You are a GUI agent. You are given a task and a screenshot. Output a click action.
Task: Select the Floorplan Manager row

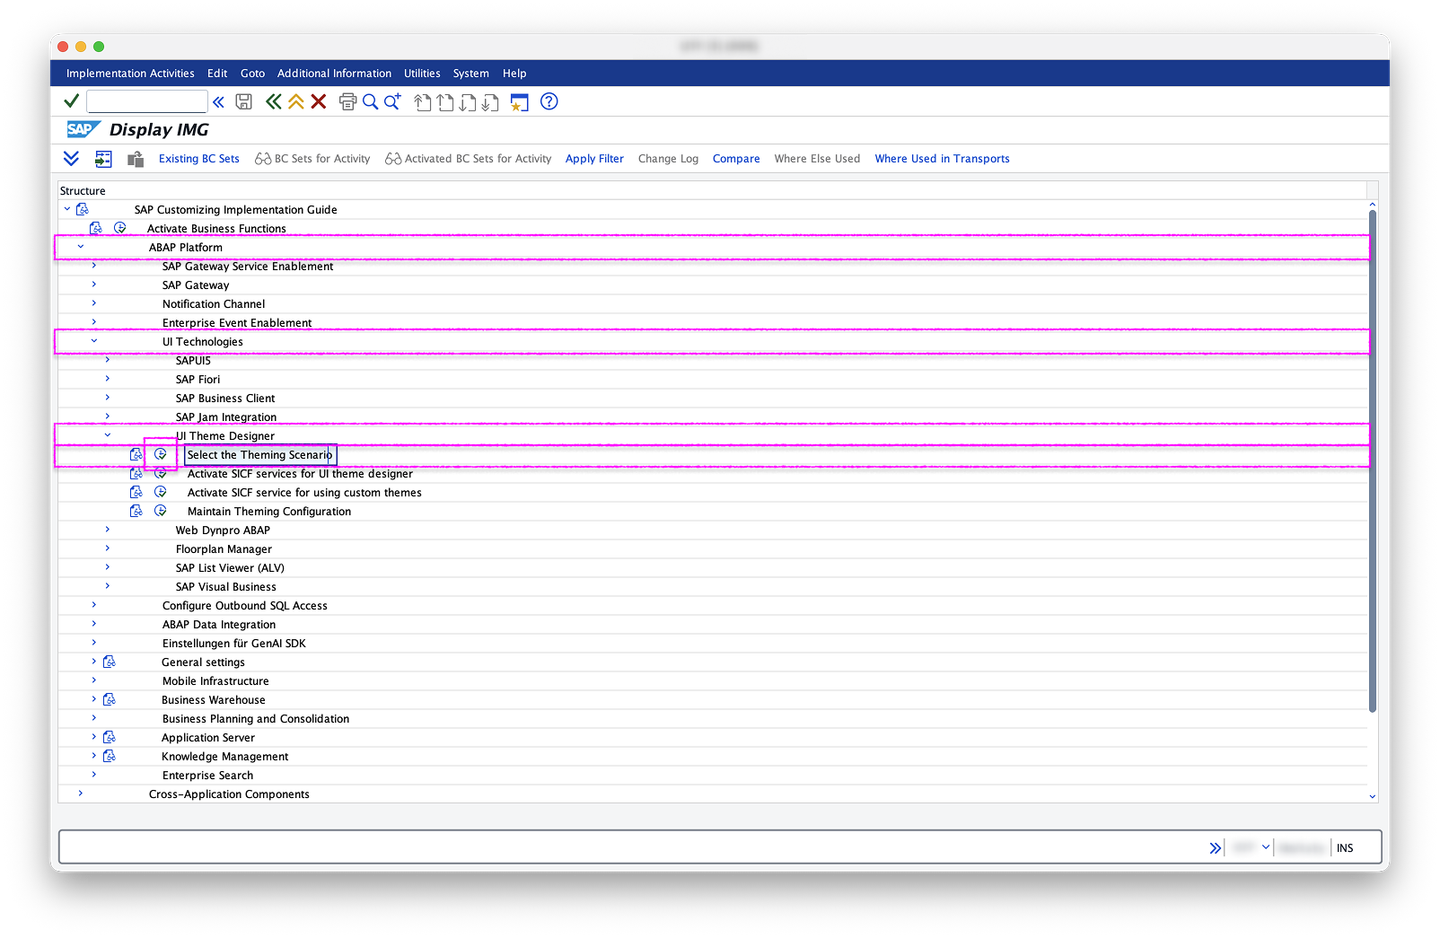713,549
